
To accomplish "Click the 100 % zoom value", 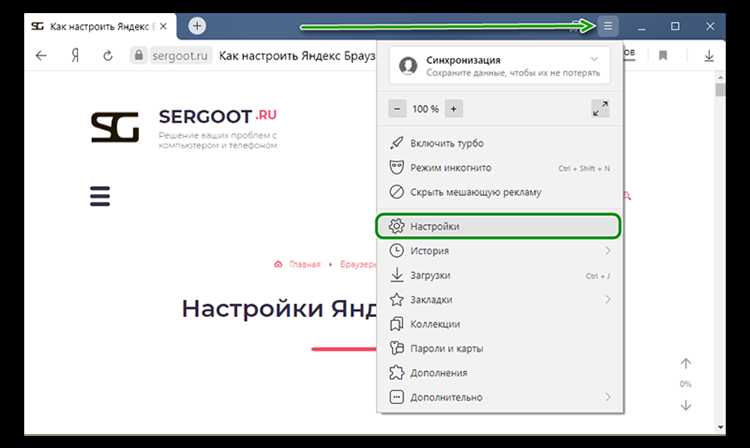I will pyautogui.click(x=425, y=109).
